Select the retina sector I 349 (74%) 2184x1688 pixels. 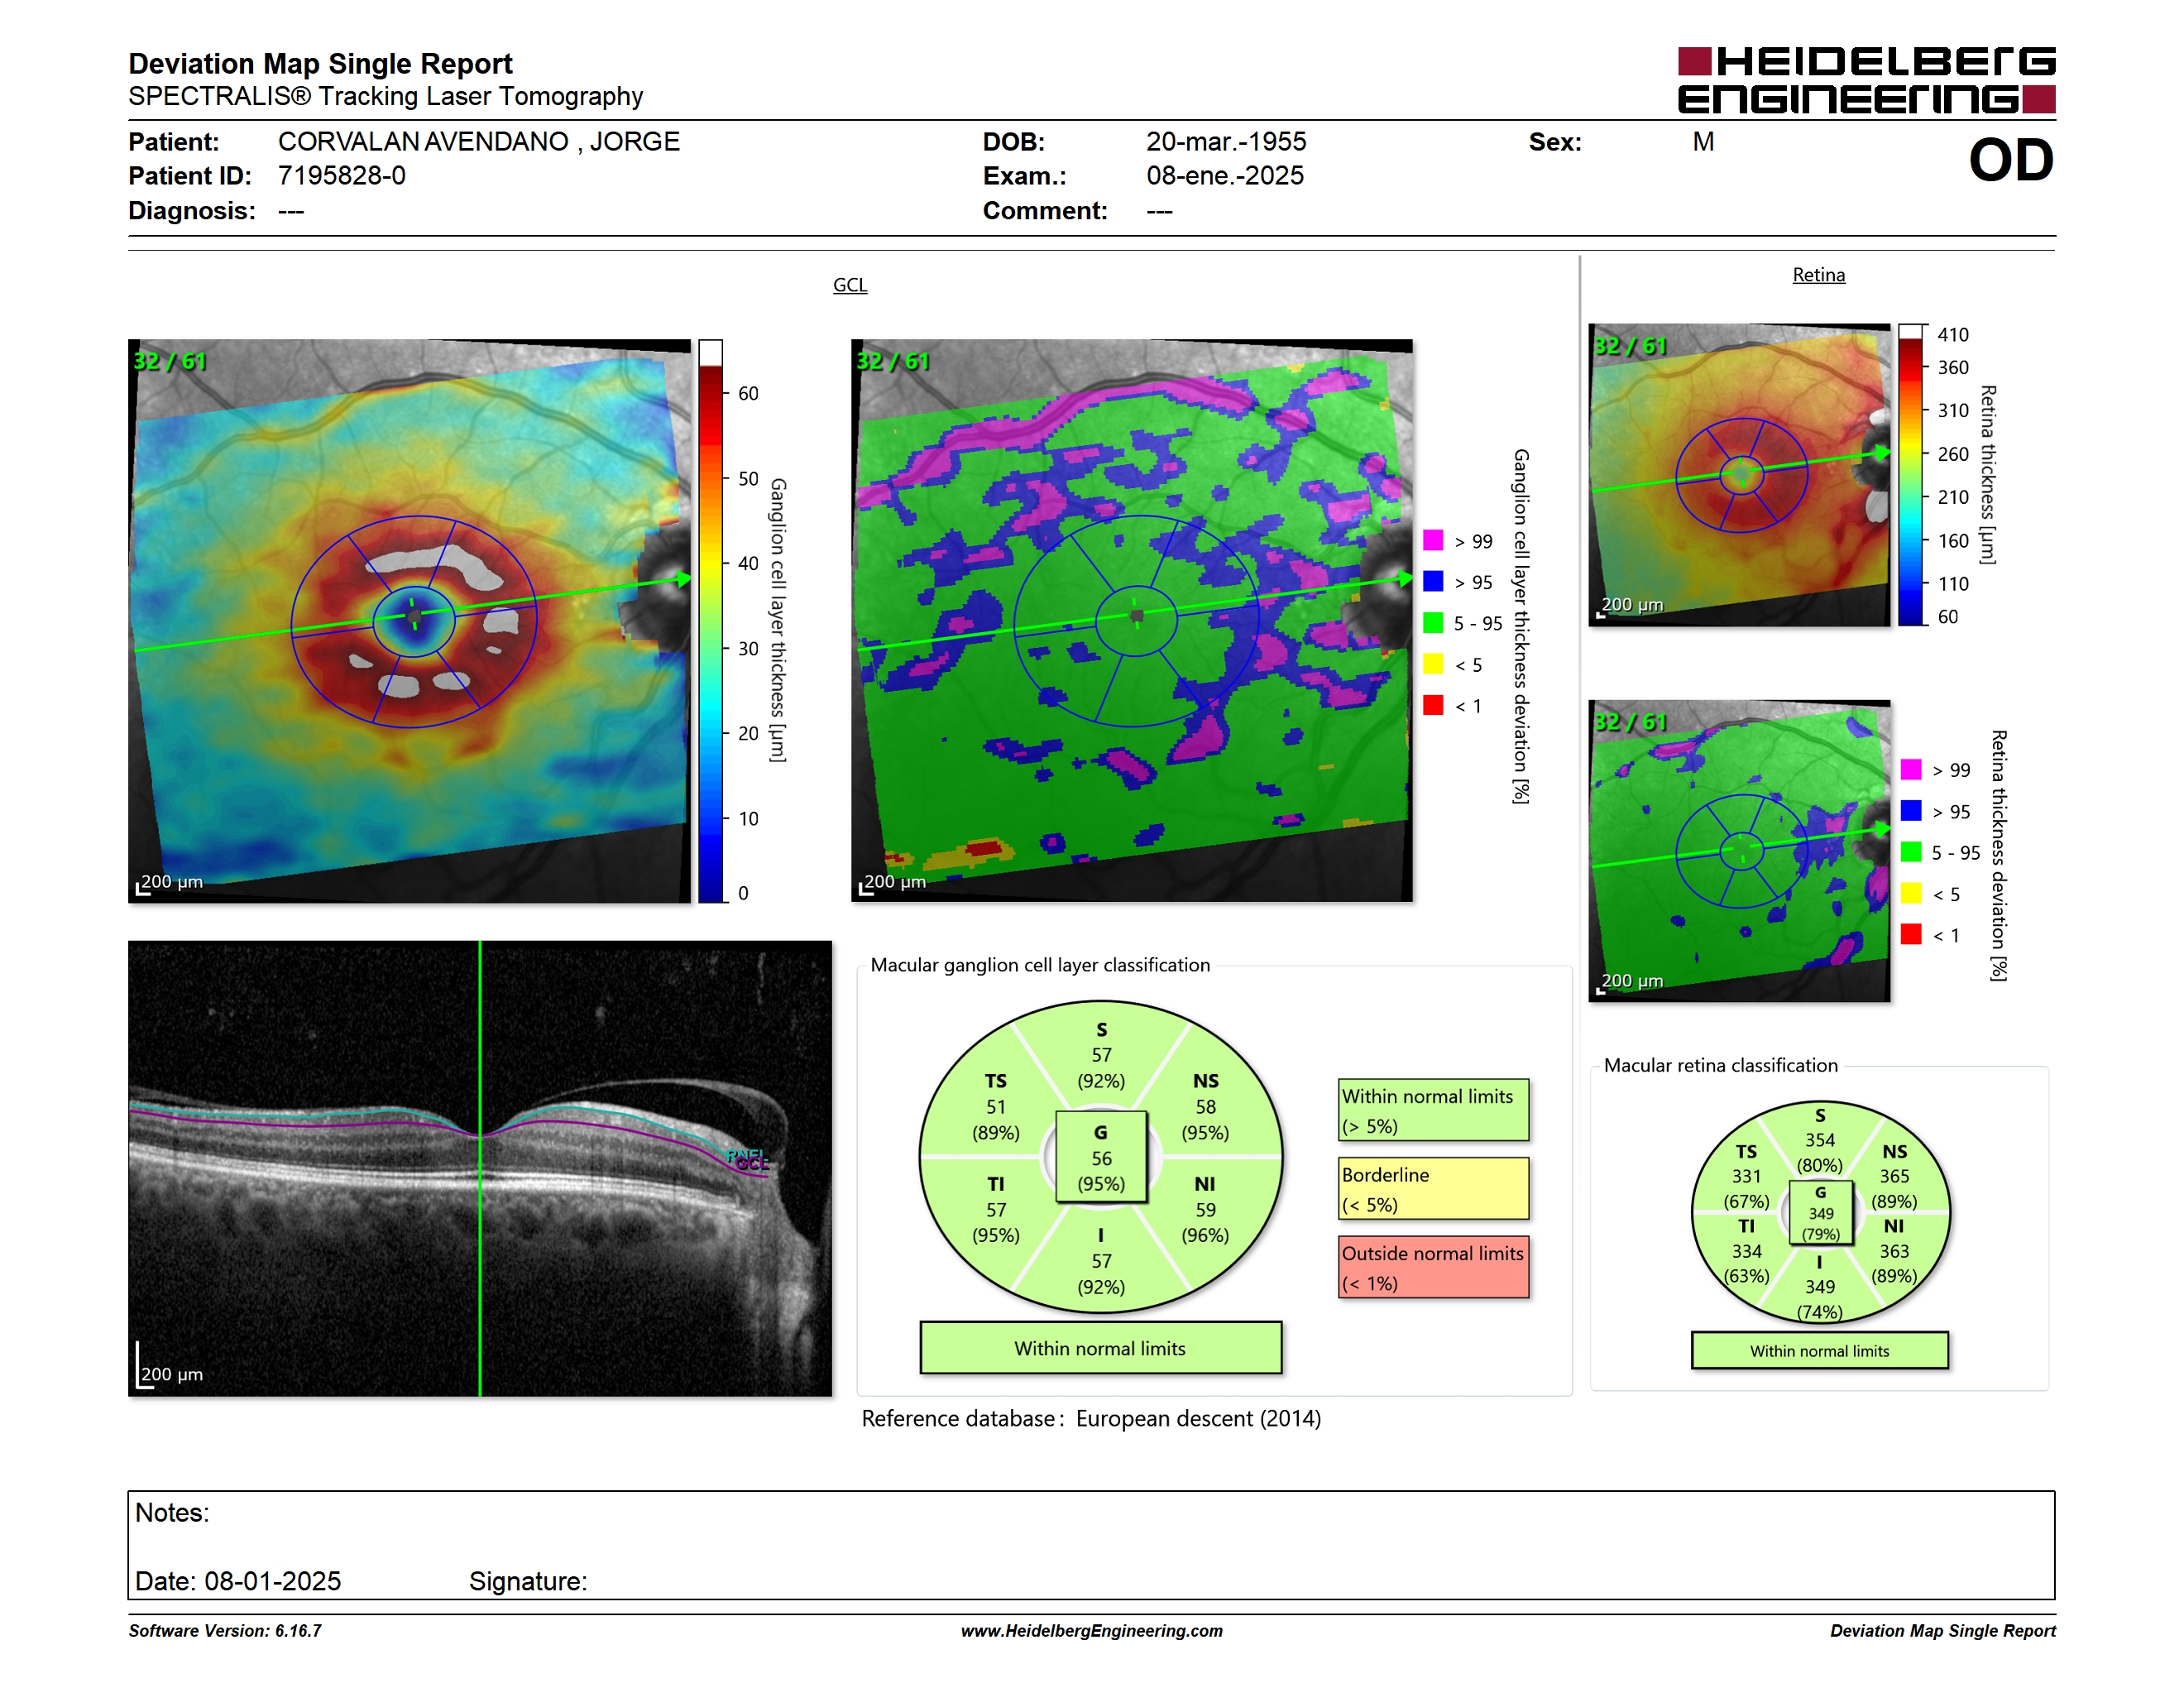pos(1819,1287)
